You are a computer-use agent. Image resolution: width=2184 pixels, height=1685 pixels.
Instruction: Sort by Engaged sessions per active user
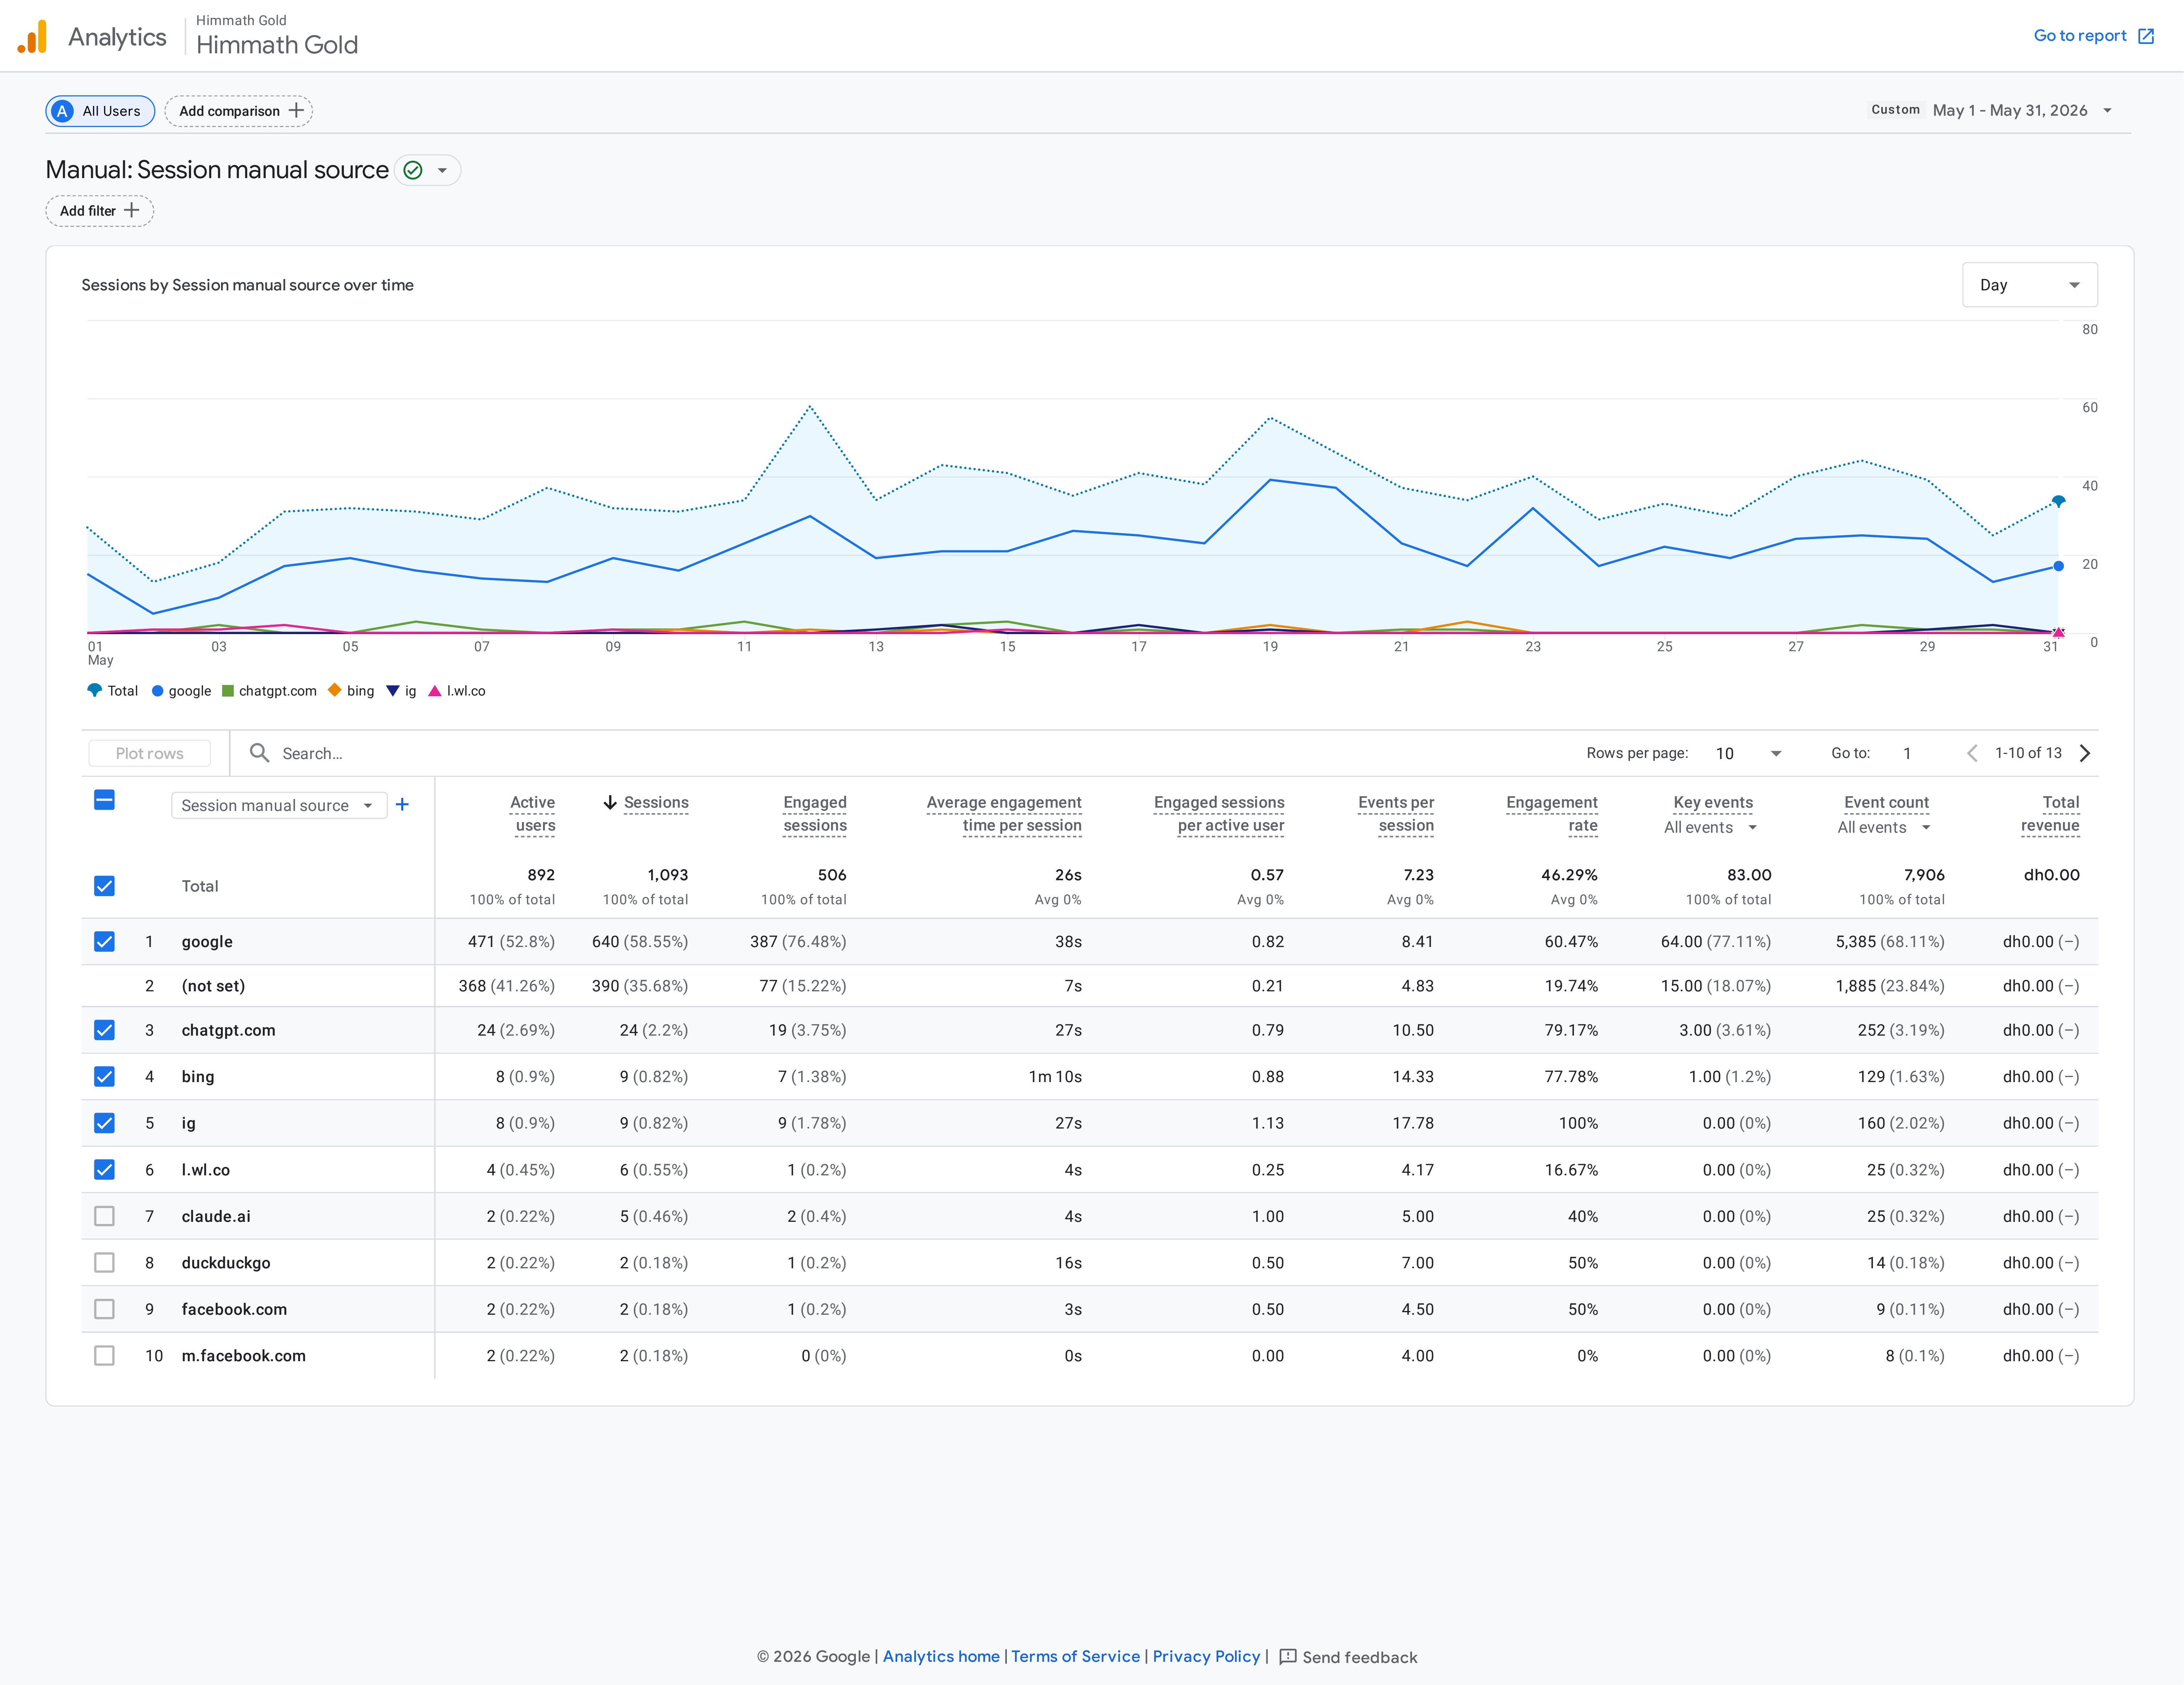click(1219, 814)
